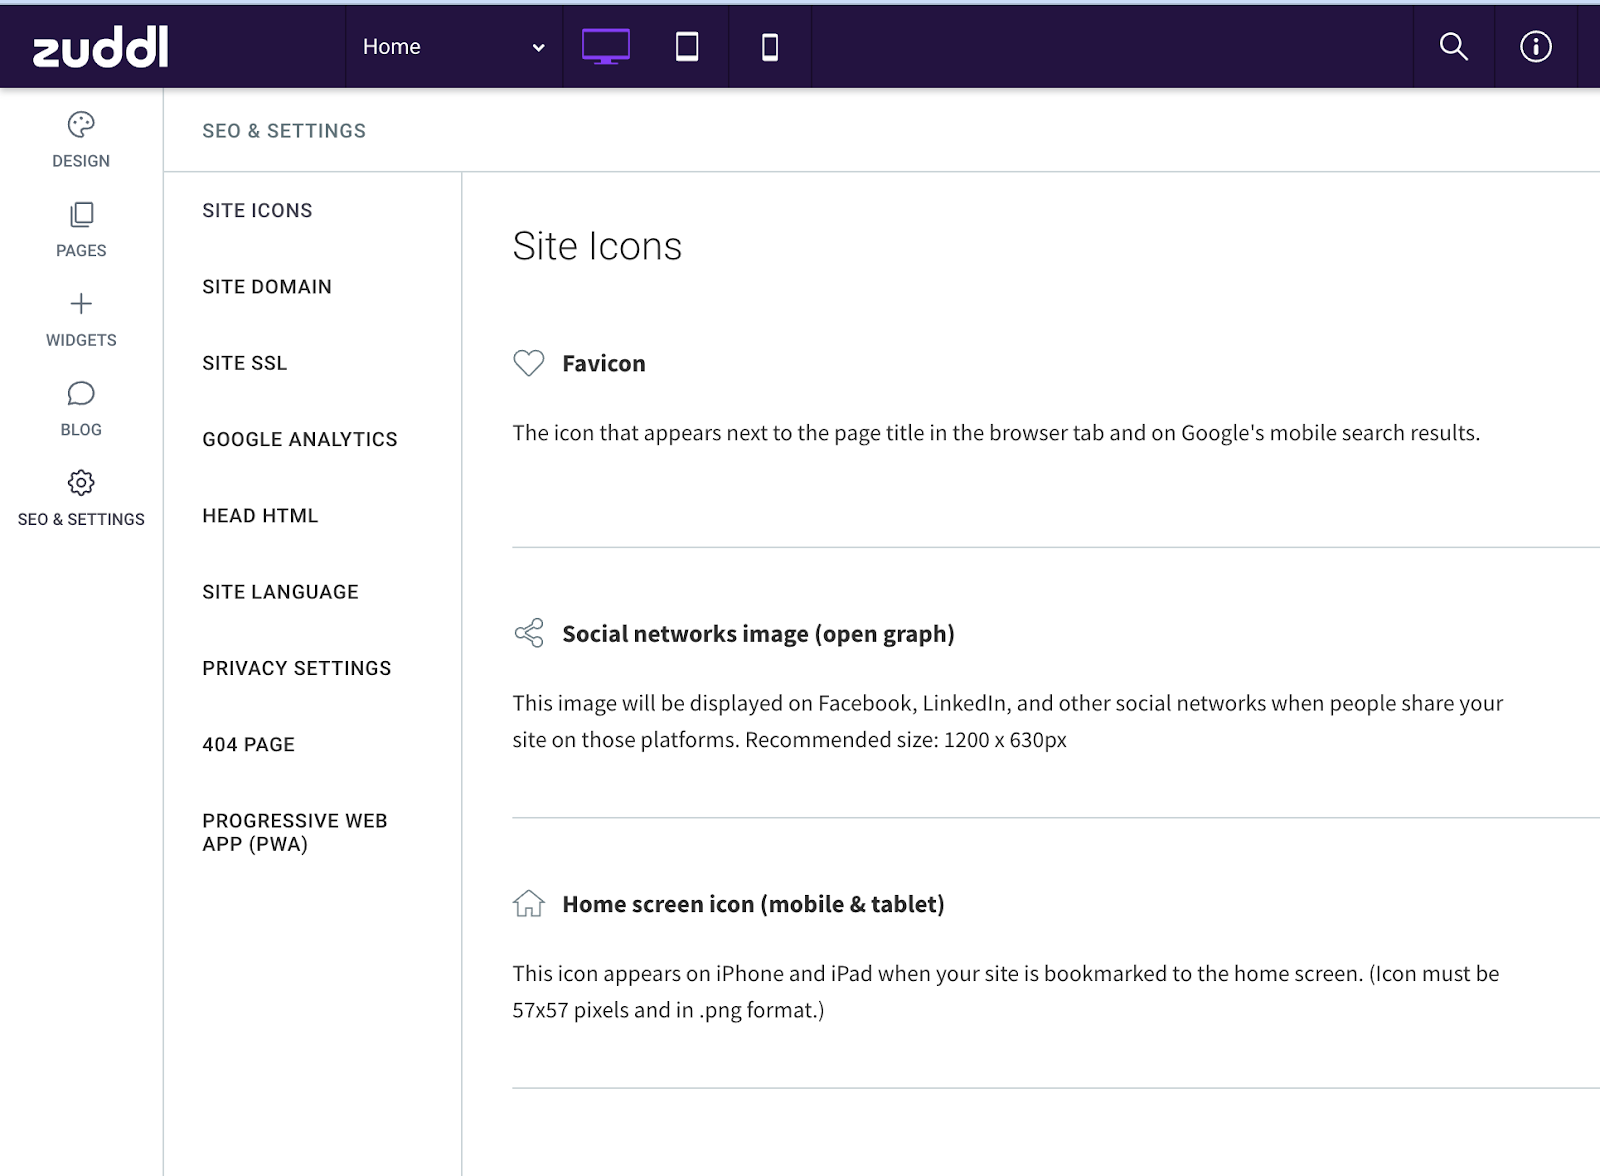
Task: Open Site SSL settings
Action: point(245,363)
